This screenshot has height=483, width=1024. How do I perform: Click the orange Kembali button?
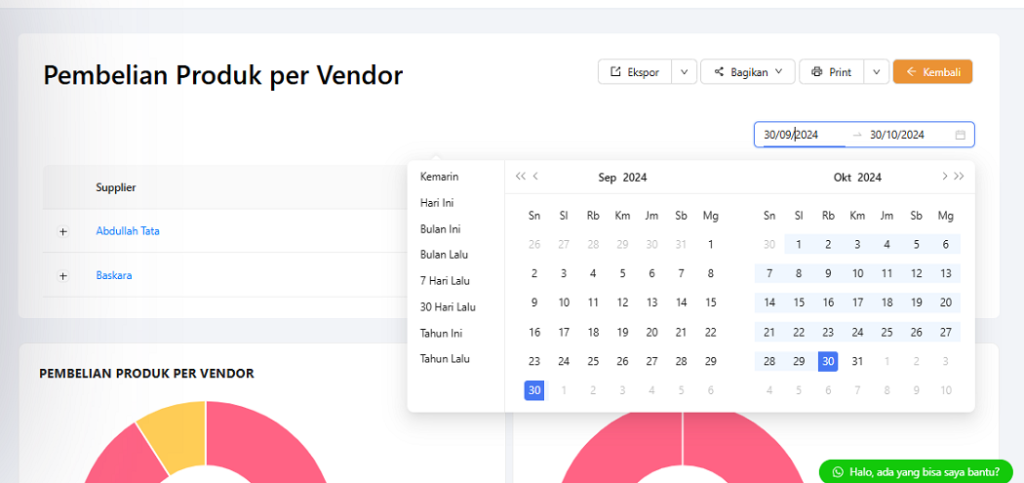933,72
